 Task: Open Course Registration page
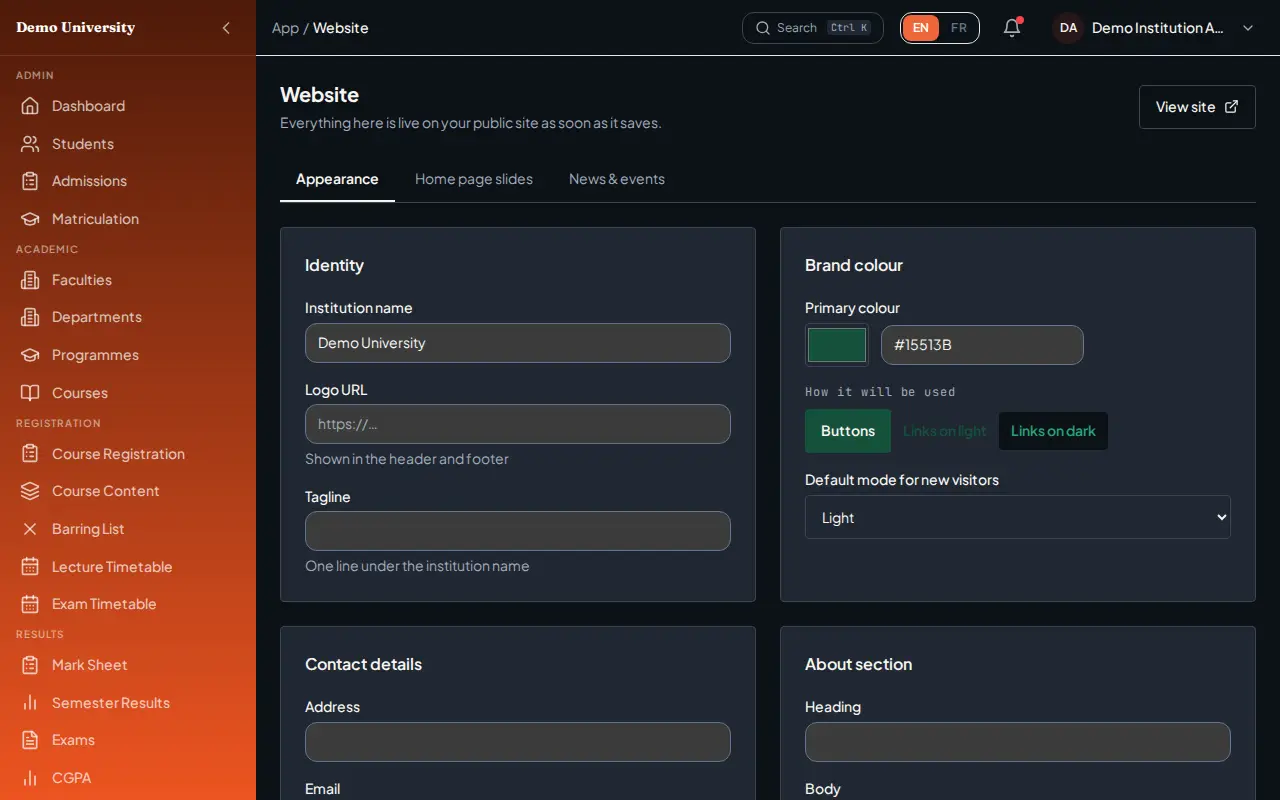(128, 454)
